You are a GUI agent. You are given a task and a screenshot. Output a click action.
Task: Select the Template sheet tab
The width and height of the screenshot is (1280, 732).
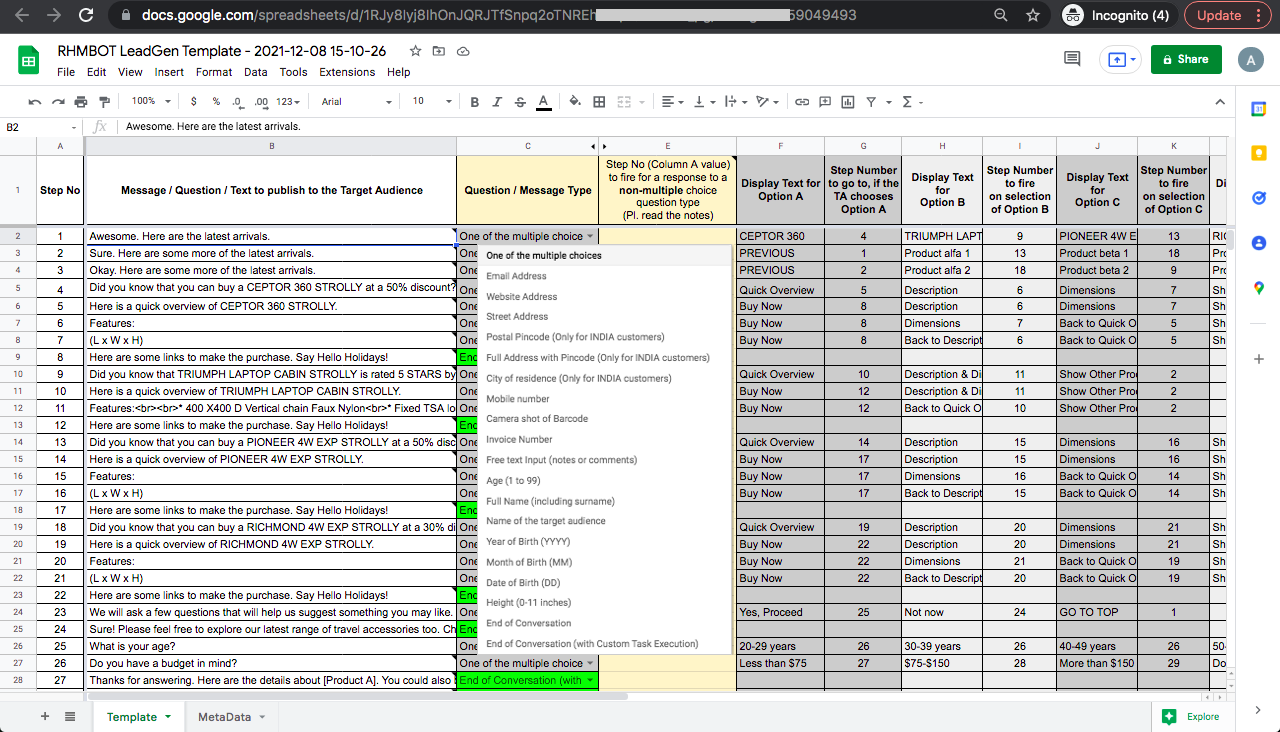click(139, 717)
